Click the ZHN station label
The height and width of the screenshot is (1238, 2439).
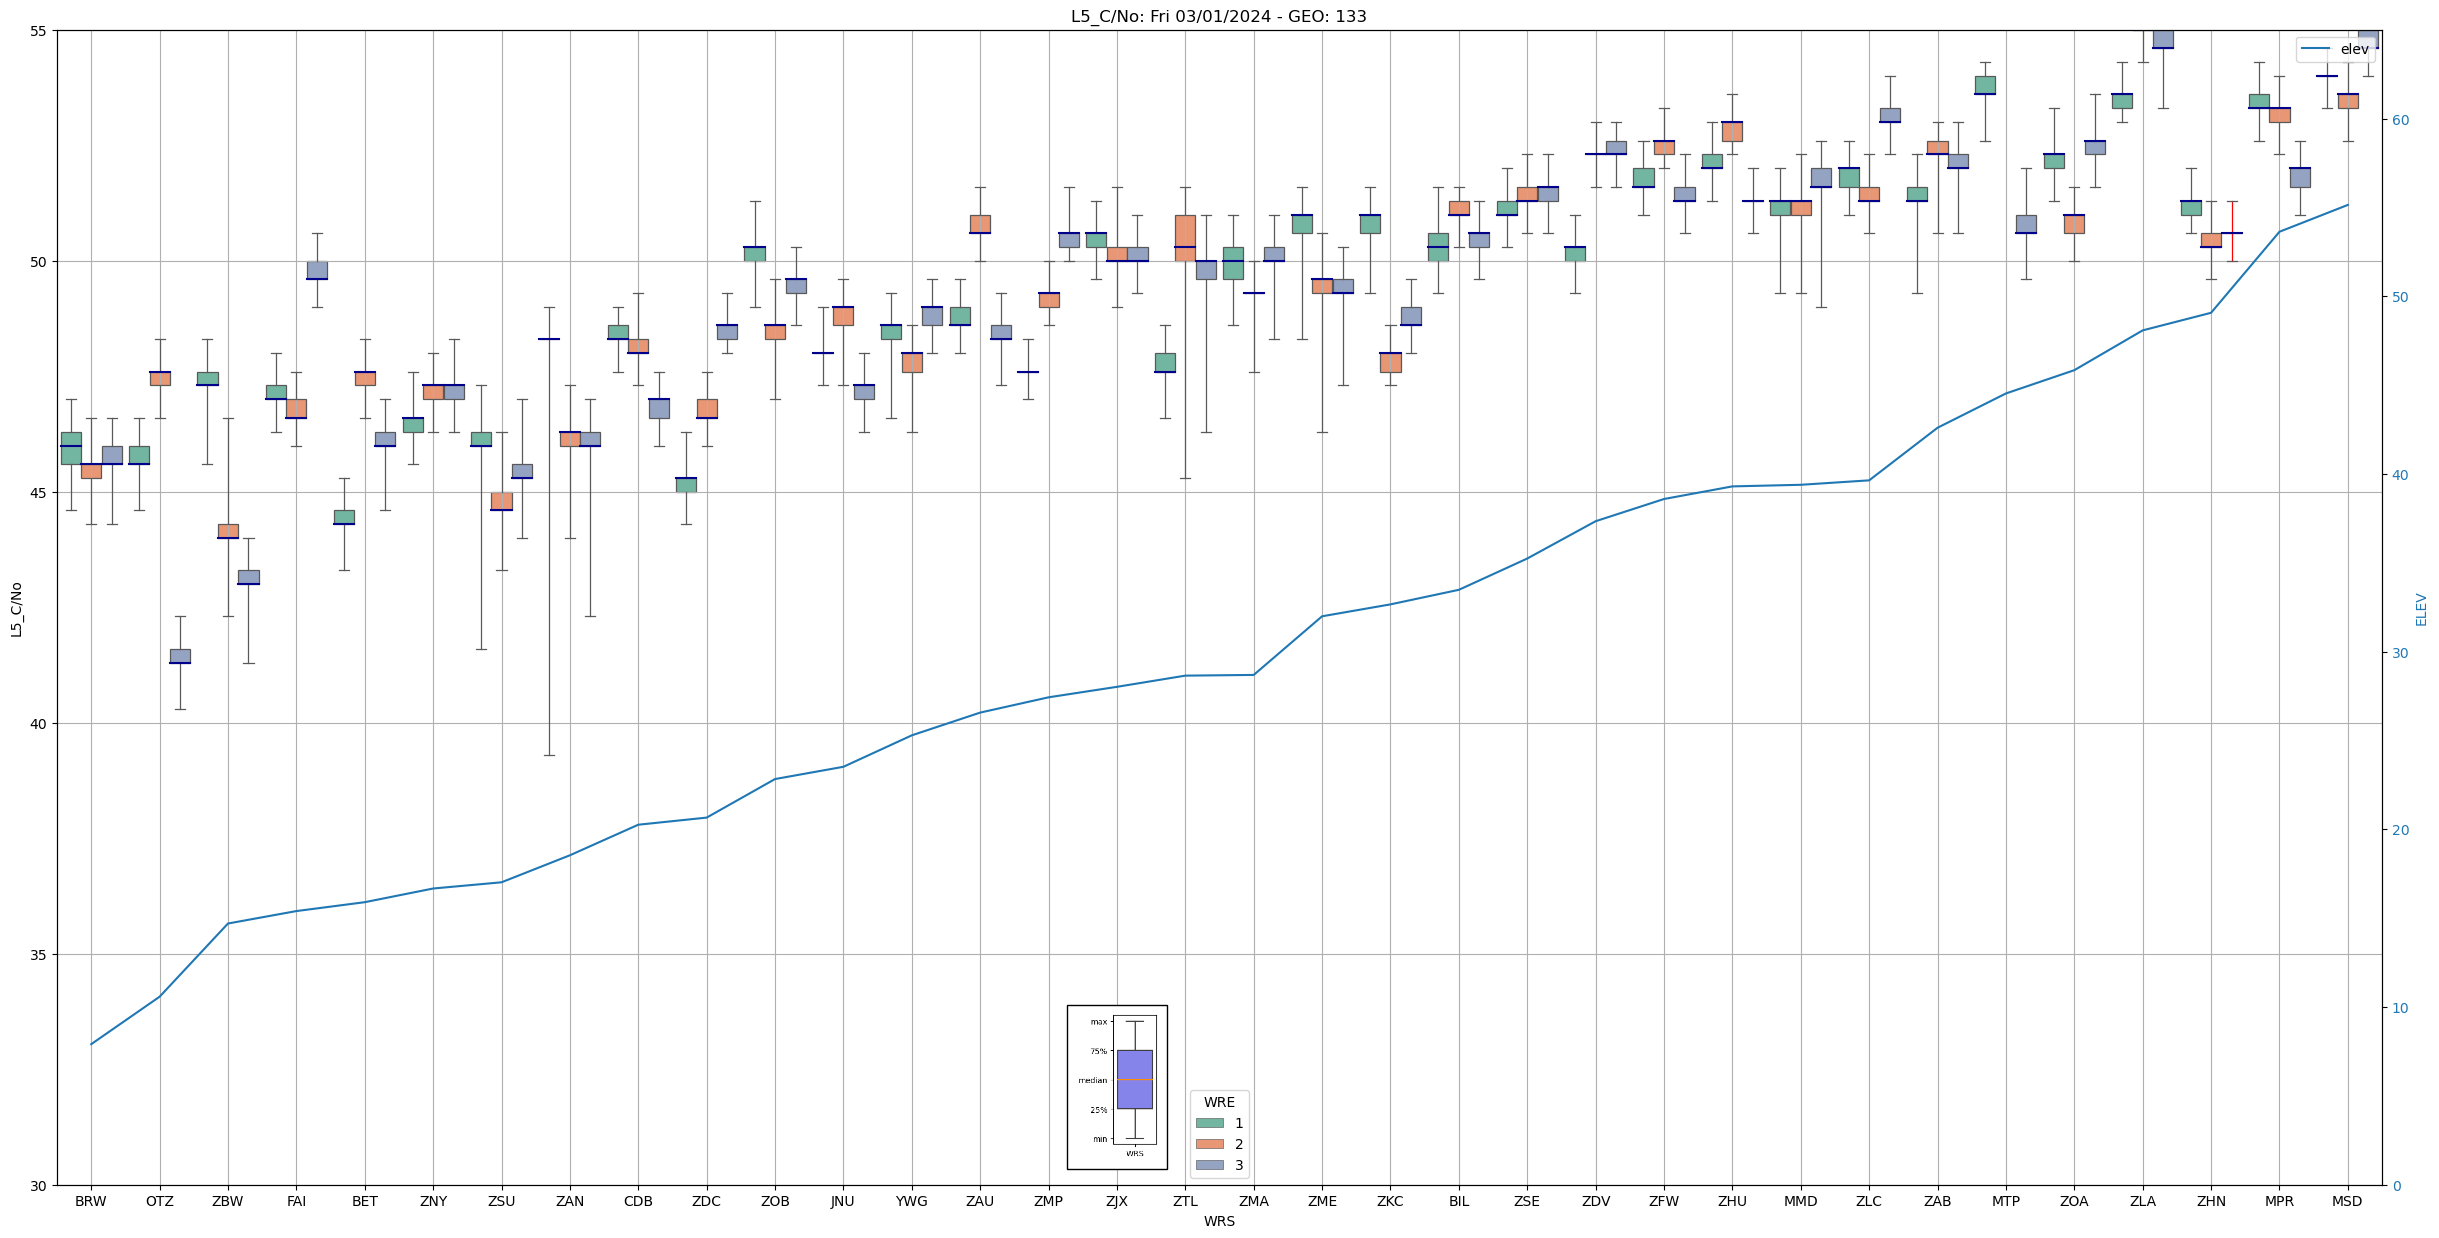click(2211, 1201)
